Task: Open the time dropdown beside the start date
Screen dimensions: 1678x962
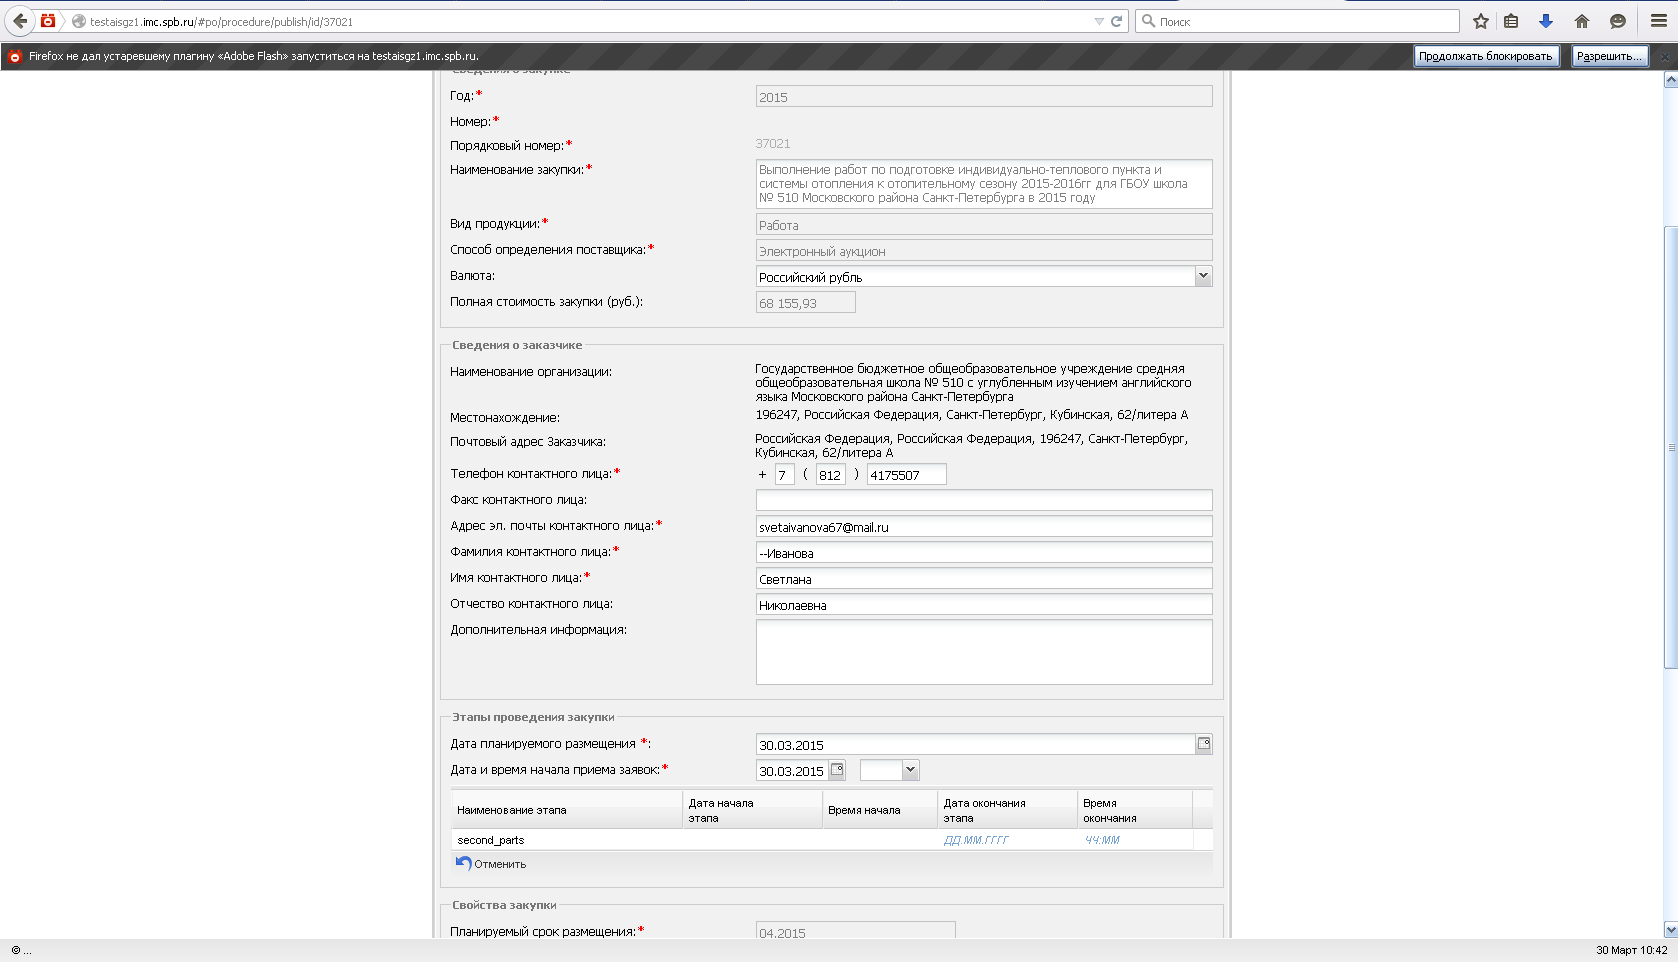Action: tap(910, 770)
